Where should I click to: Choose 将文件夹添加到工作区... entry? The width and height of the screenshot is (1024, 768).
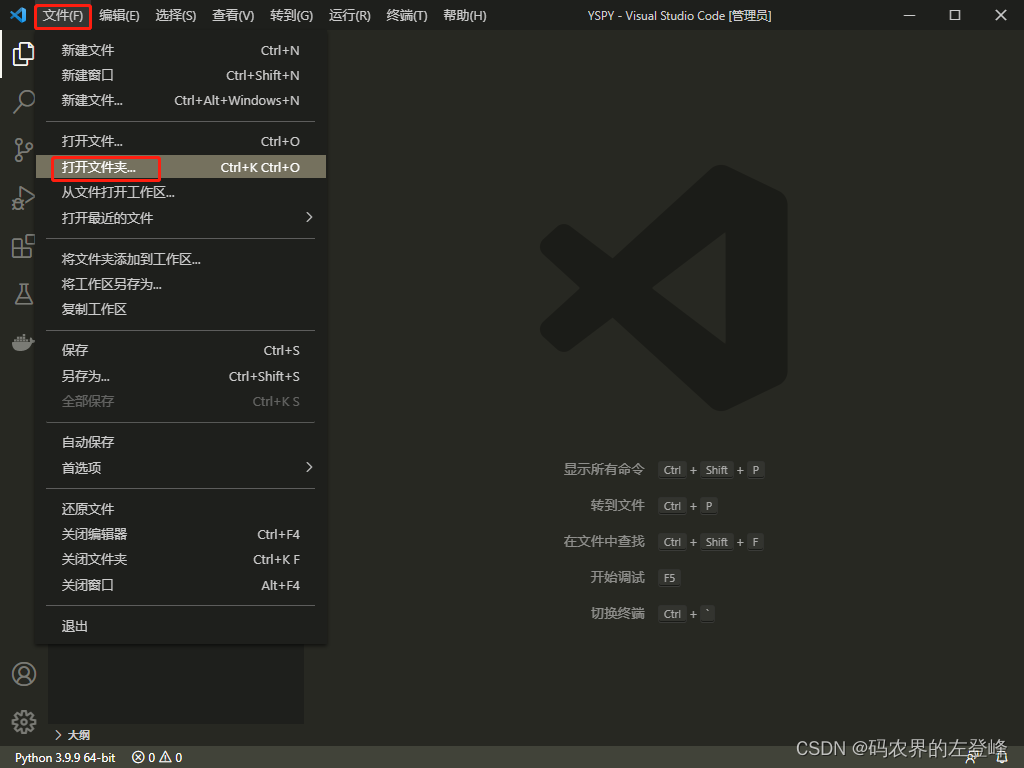181,259
